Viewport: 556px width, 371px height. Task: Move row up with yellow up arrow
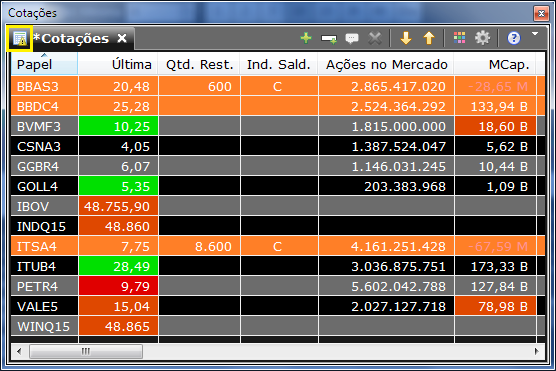click(x=429, y=38)
